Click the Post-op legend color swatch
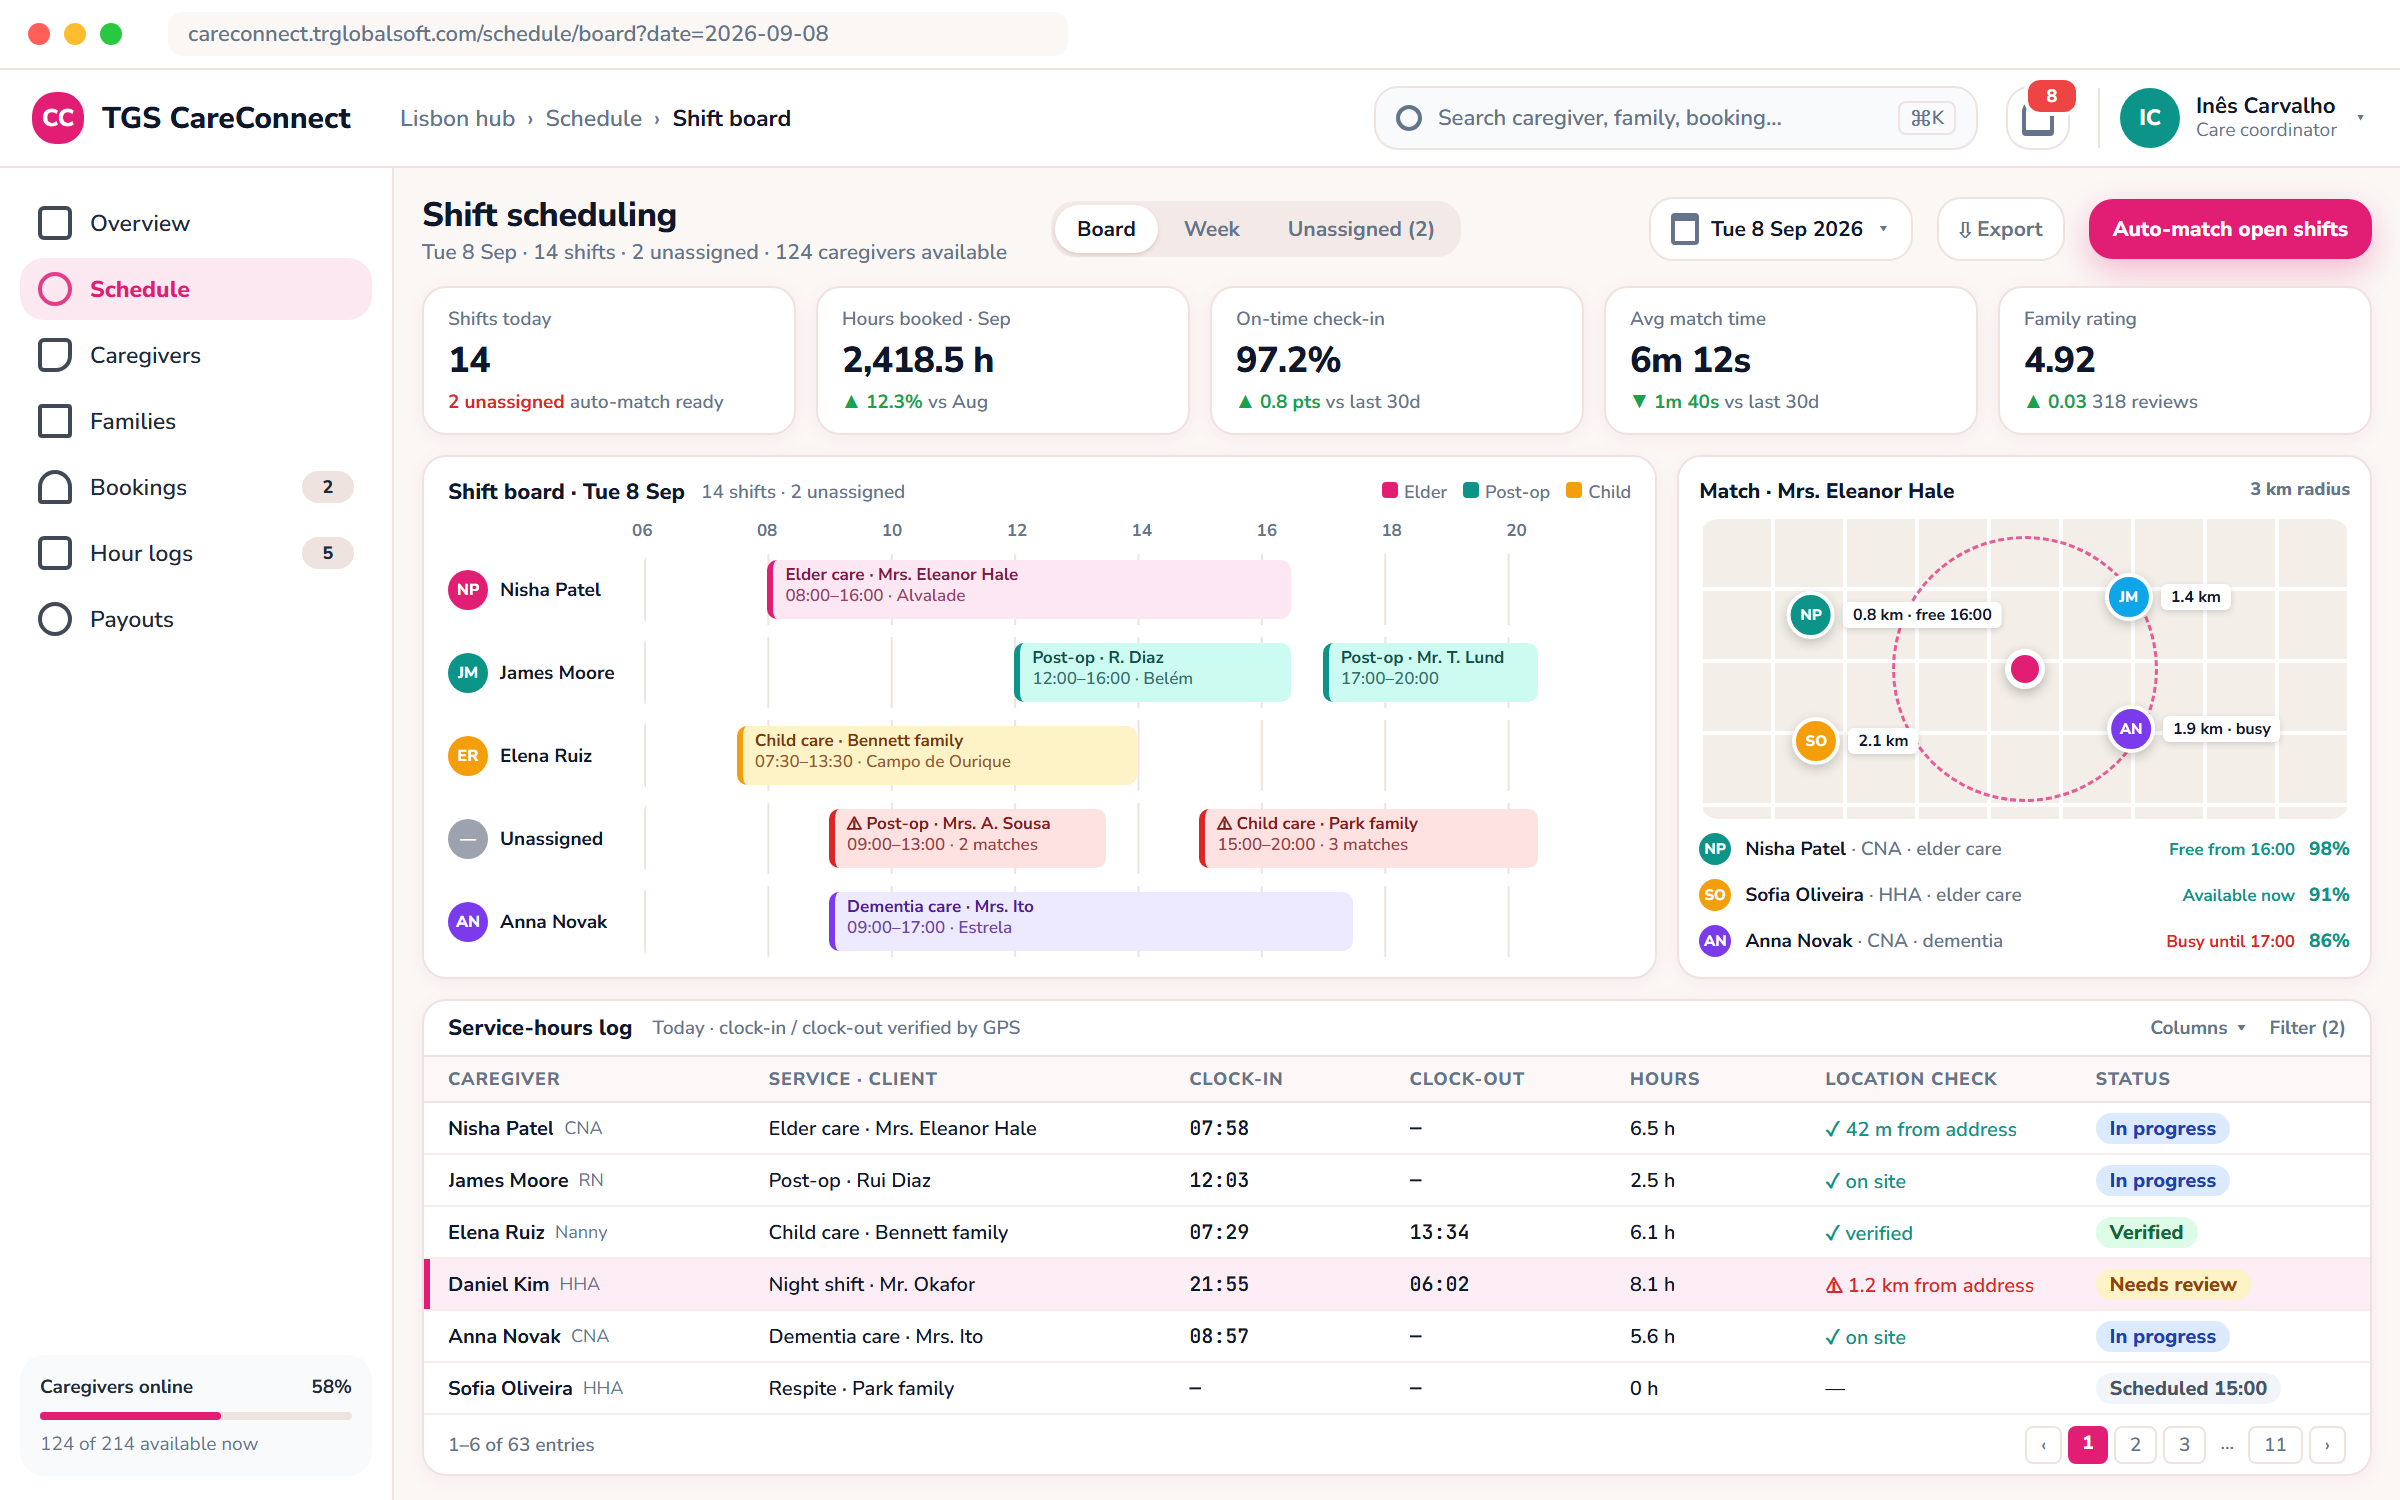Screen dimensions: 2400x1500 coord(1471,490)
